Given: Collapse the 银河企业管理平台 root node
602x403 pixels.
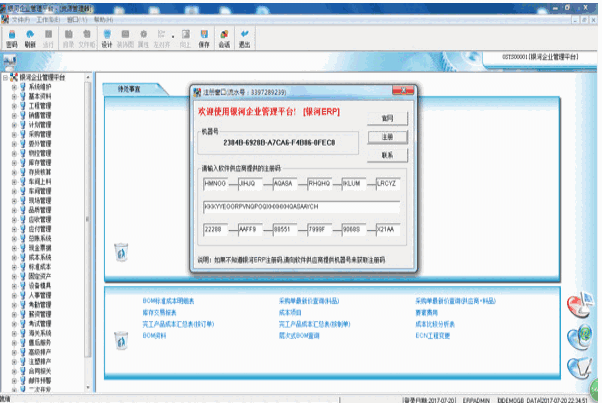Looking at the screenshot, I should point(5,78).
